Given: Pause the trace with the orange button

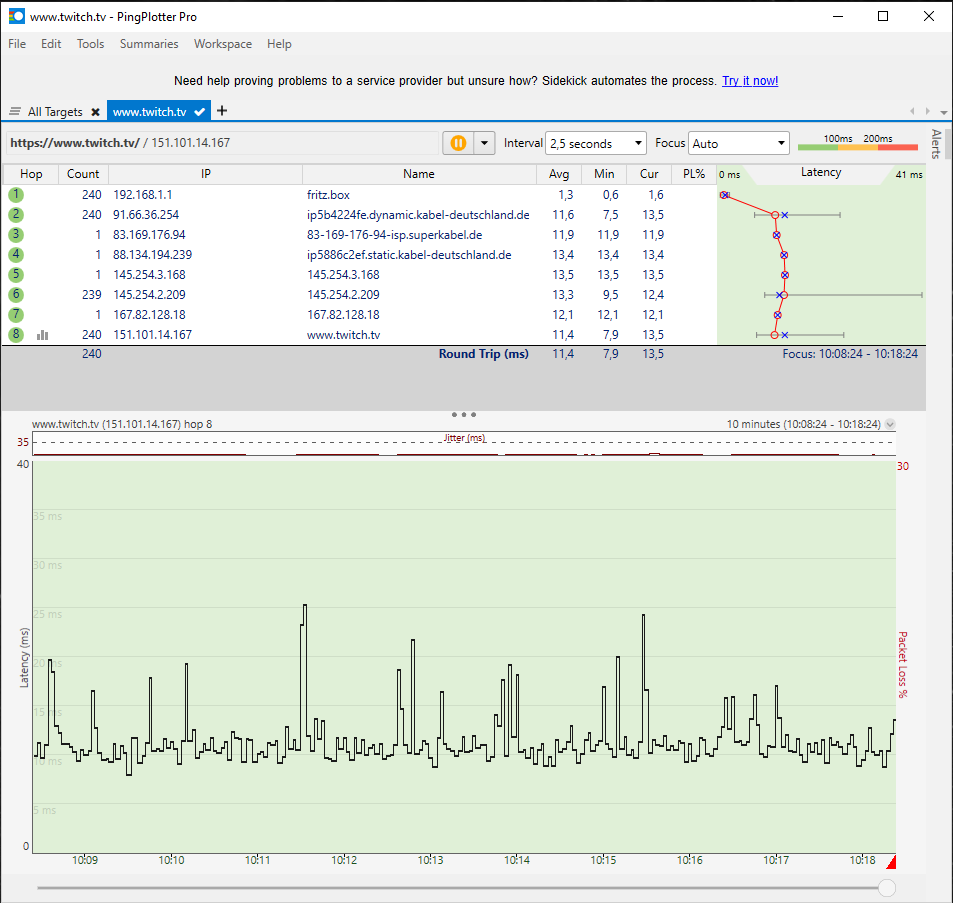Looking at the screenshot, I should pos(458,143).
